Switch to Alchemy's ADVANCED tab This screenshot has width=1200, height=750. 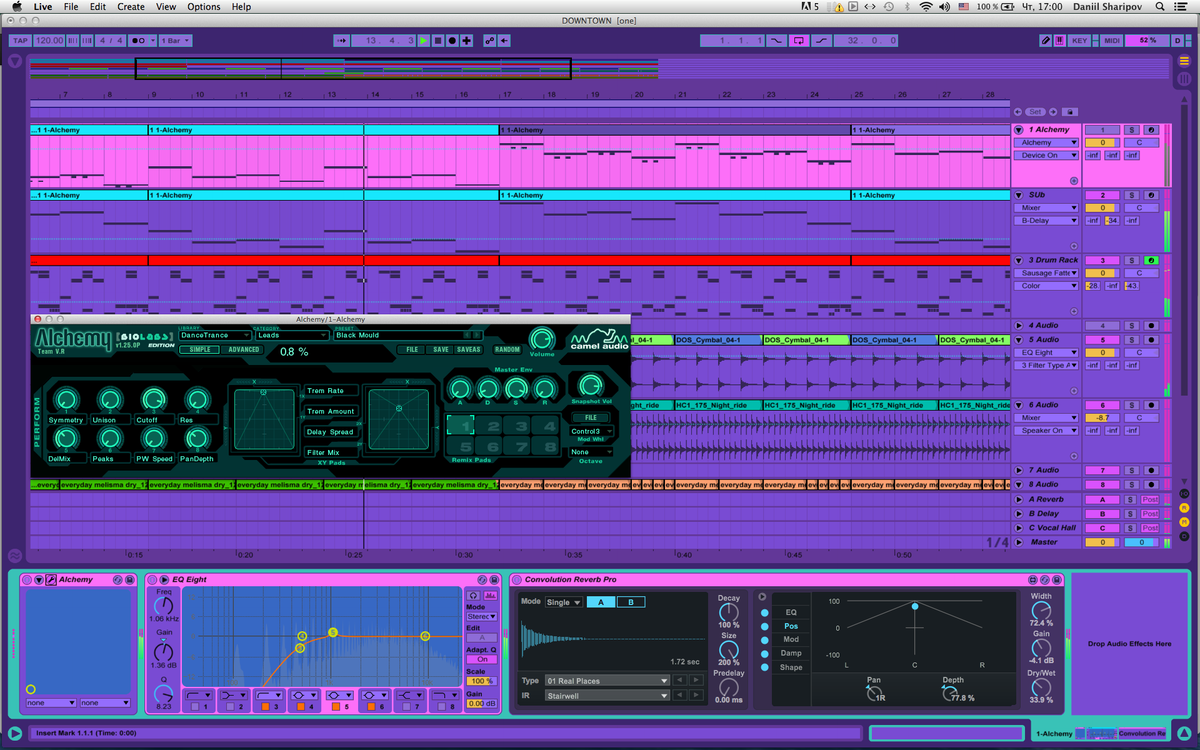pos(245,349)
